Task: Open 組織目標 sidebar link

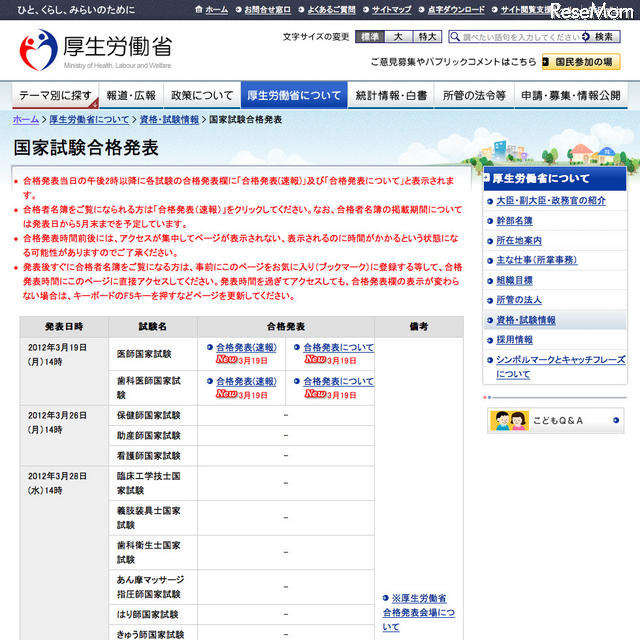Action: point(514,280)
